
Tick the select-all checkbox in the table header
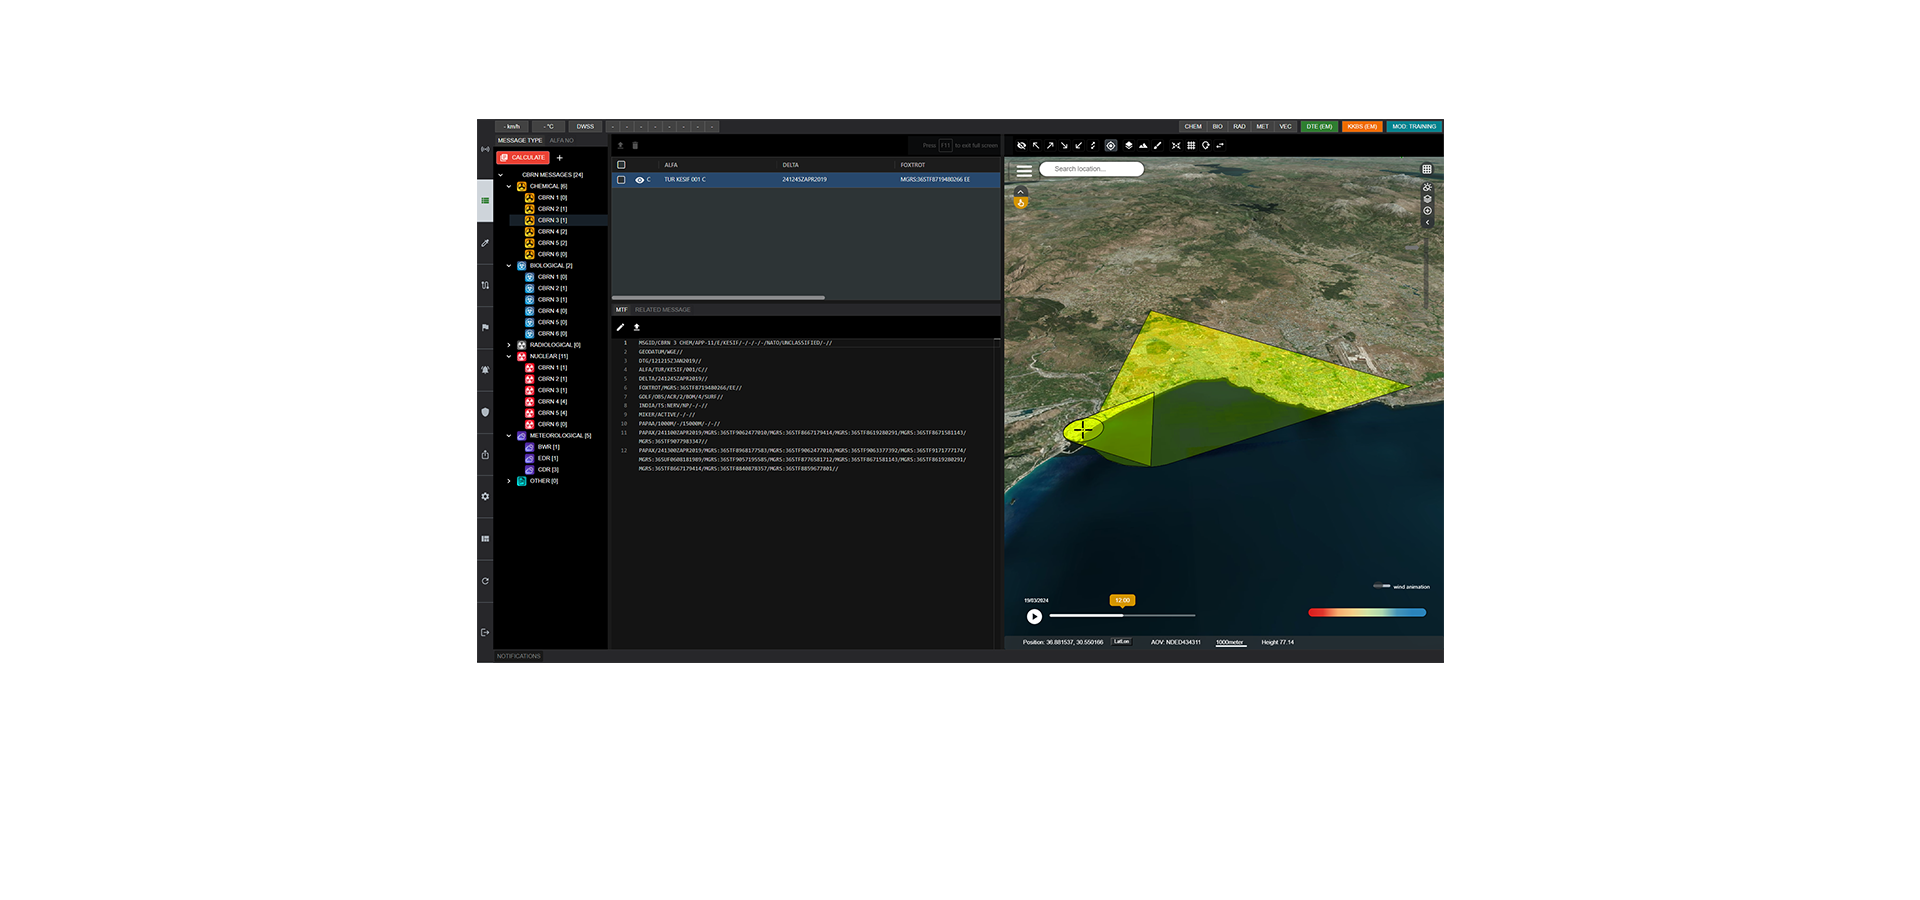[621, 165]
